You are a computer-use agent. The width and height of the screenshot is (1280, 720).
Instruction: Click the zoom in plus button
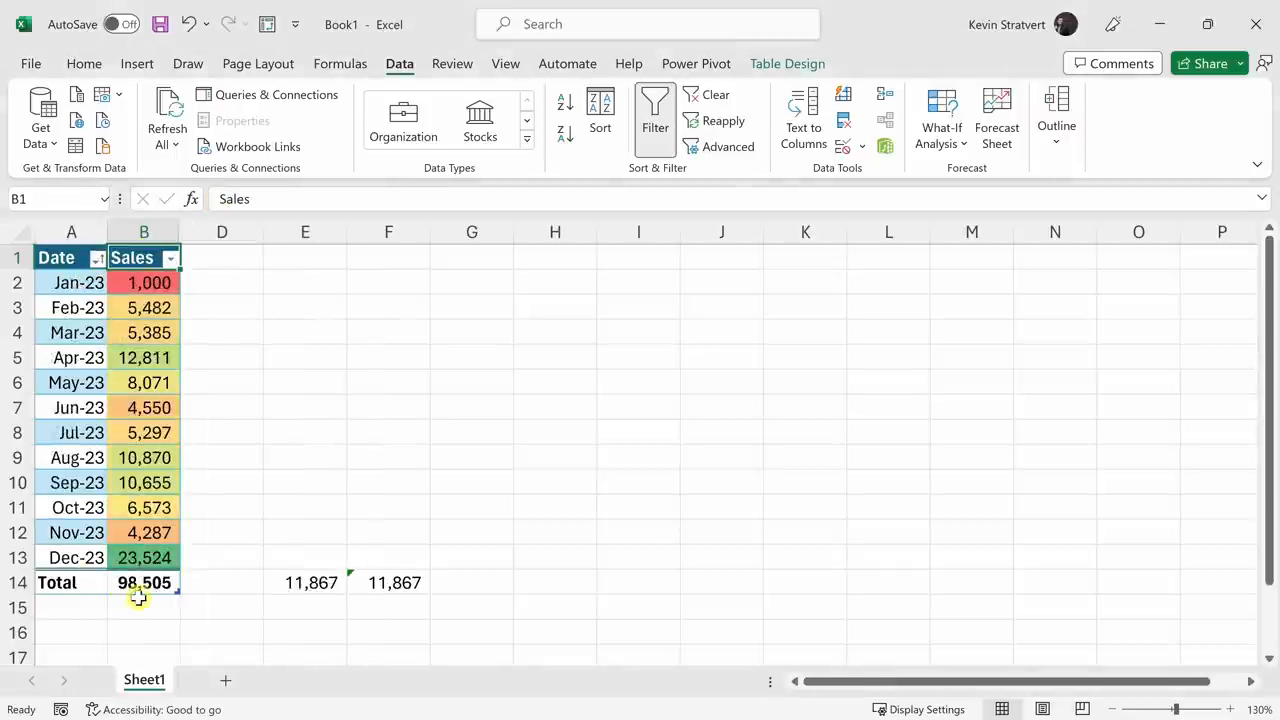click(1230, 709)
